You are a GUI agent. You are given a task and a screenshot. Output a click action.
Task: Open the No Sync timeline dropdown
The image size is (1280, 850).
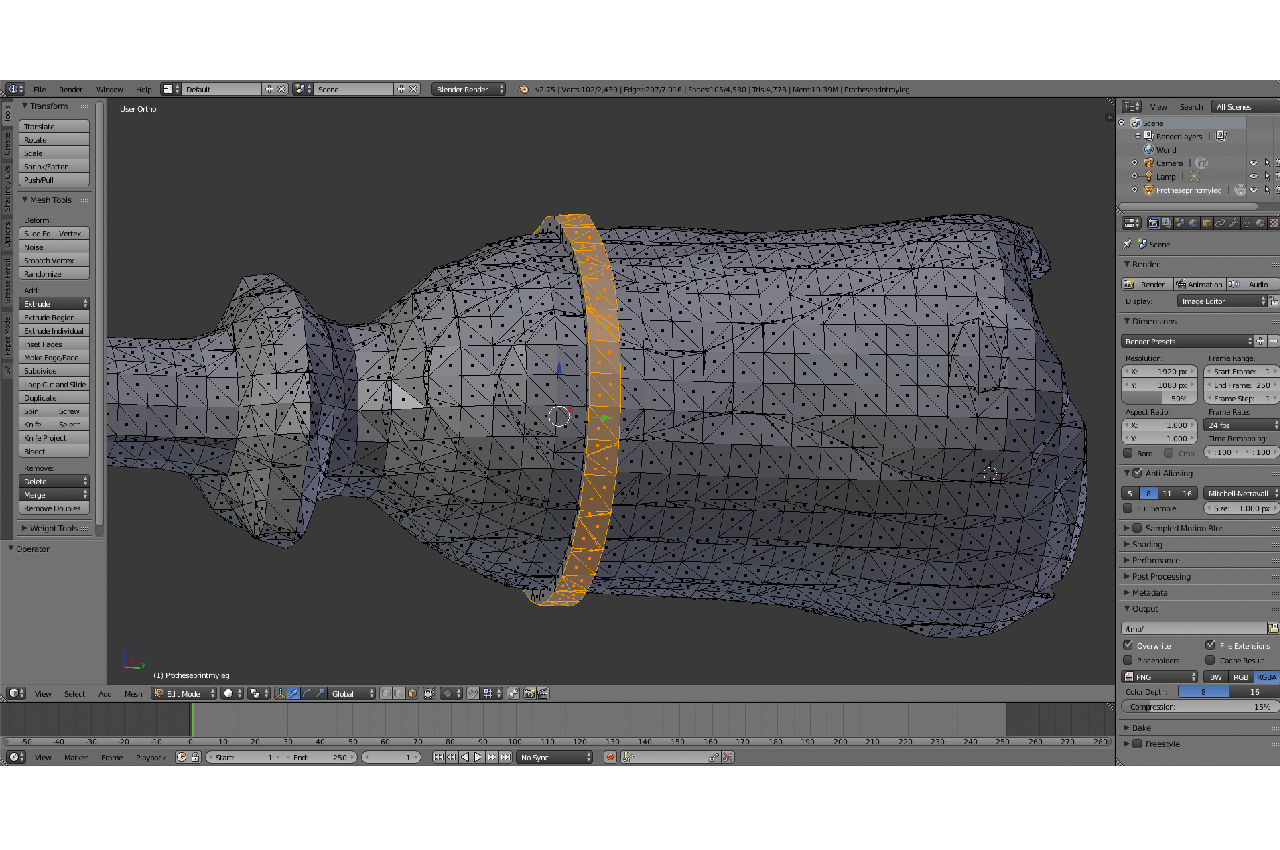[x=555, y=757]
